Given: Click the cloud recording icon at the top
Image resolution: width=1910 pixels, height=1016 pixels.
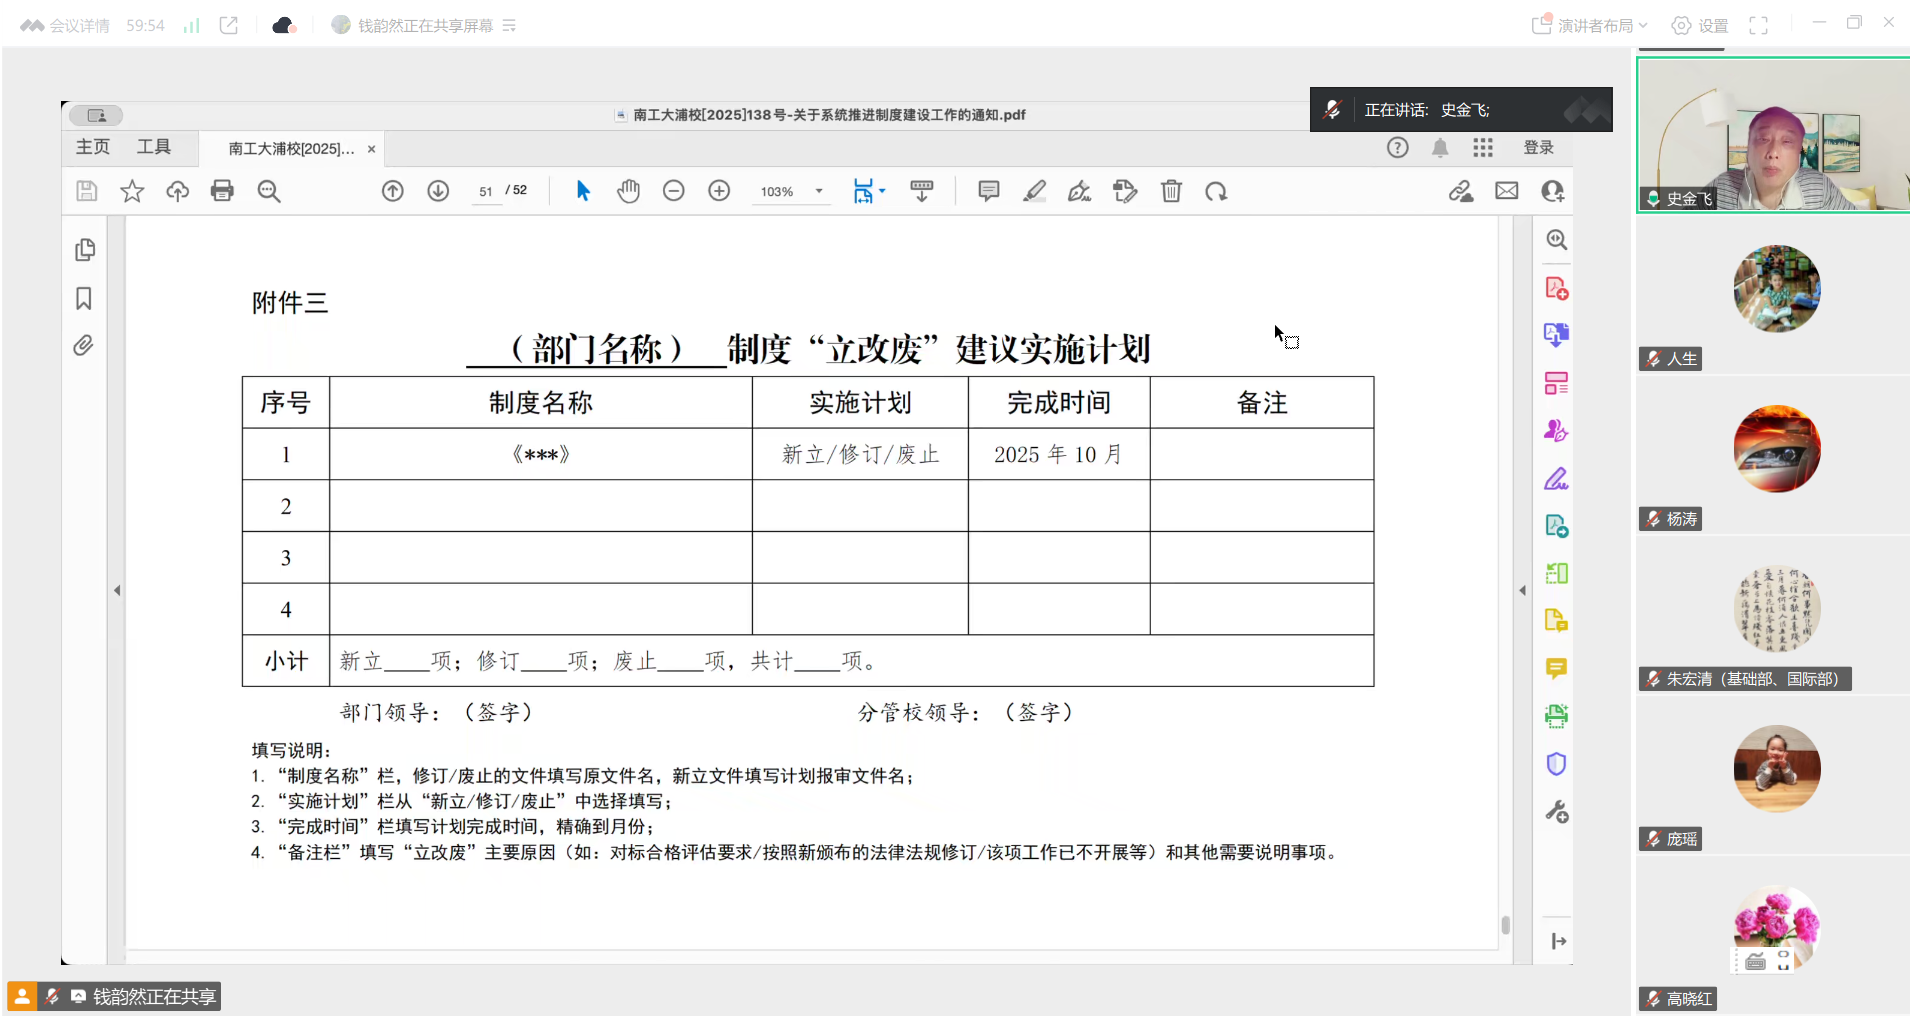Looking at the screenshot, I should coord(284,26).
